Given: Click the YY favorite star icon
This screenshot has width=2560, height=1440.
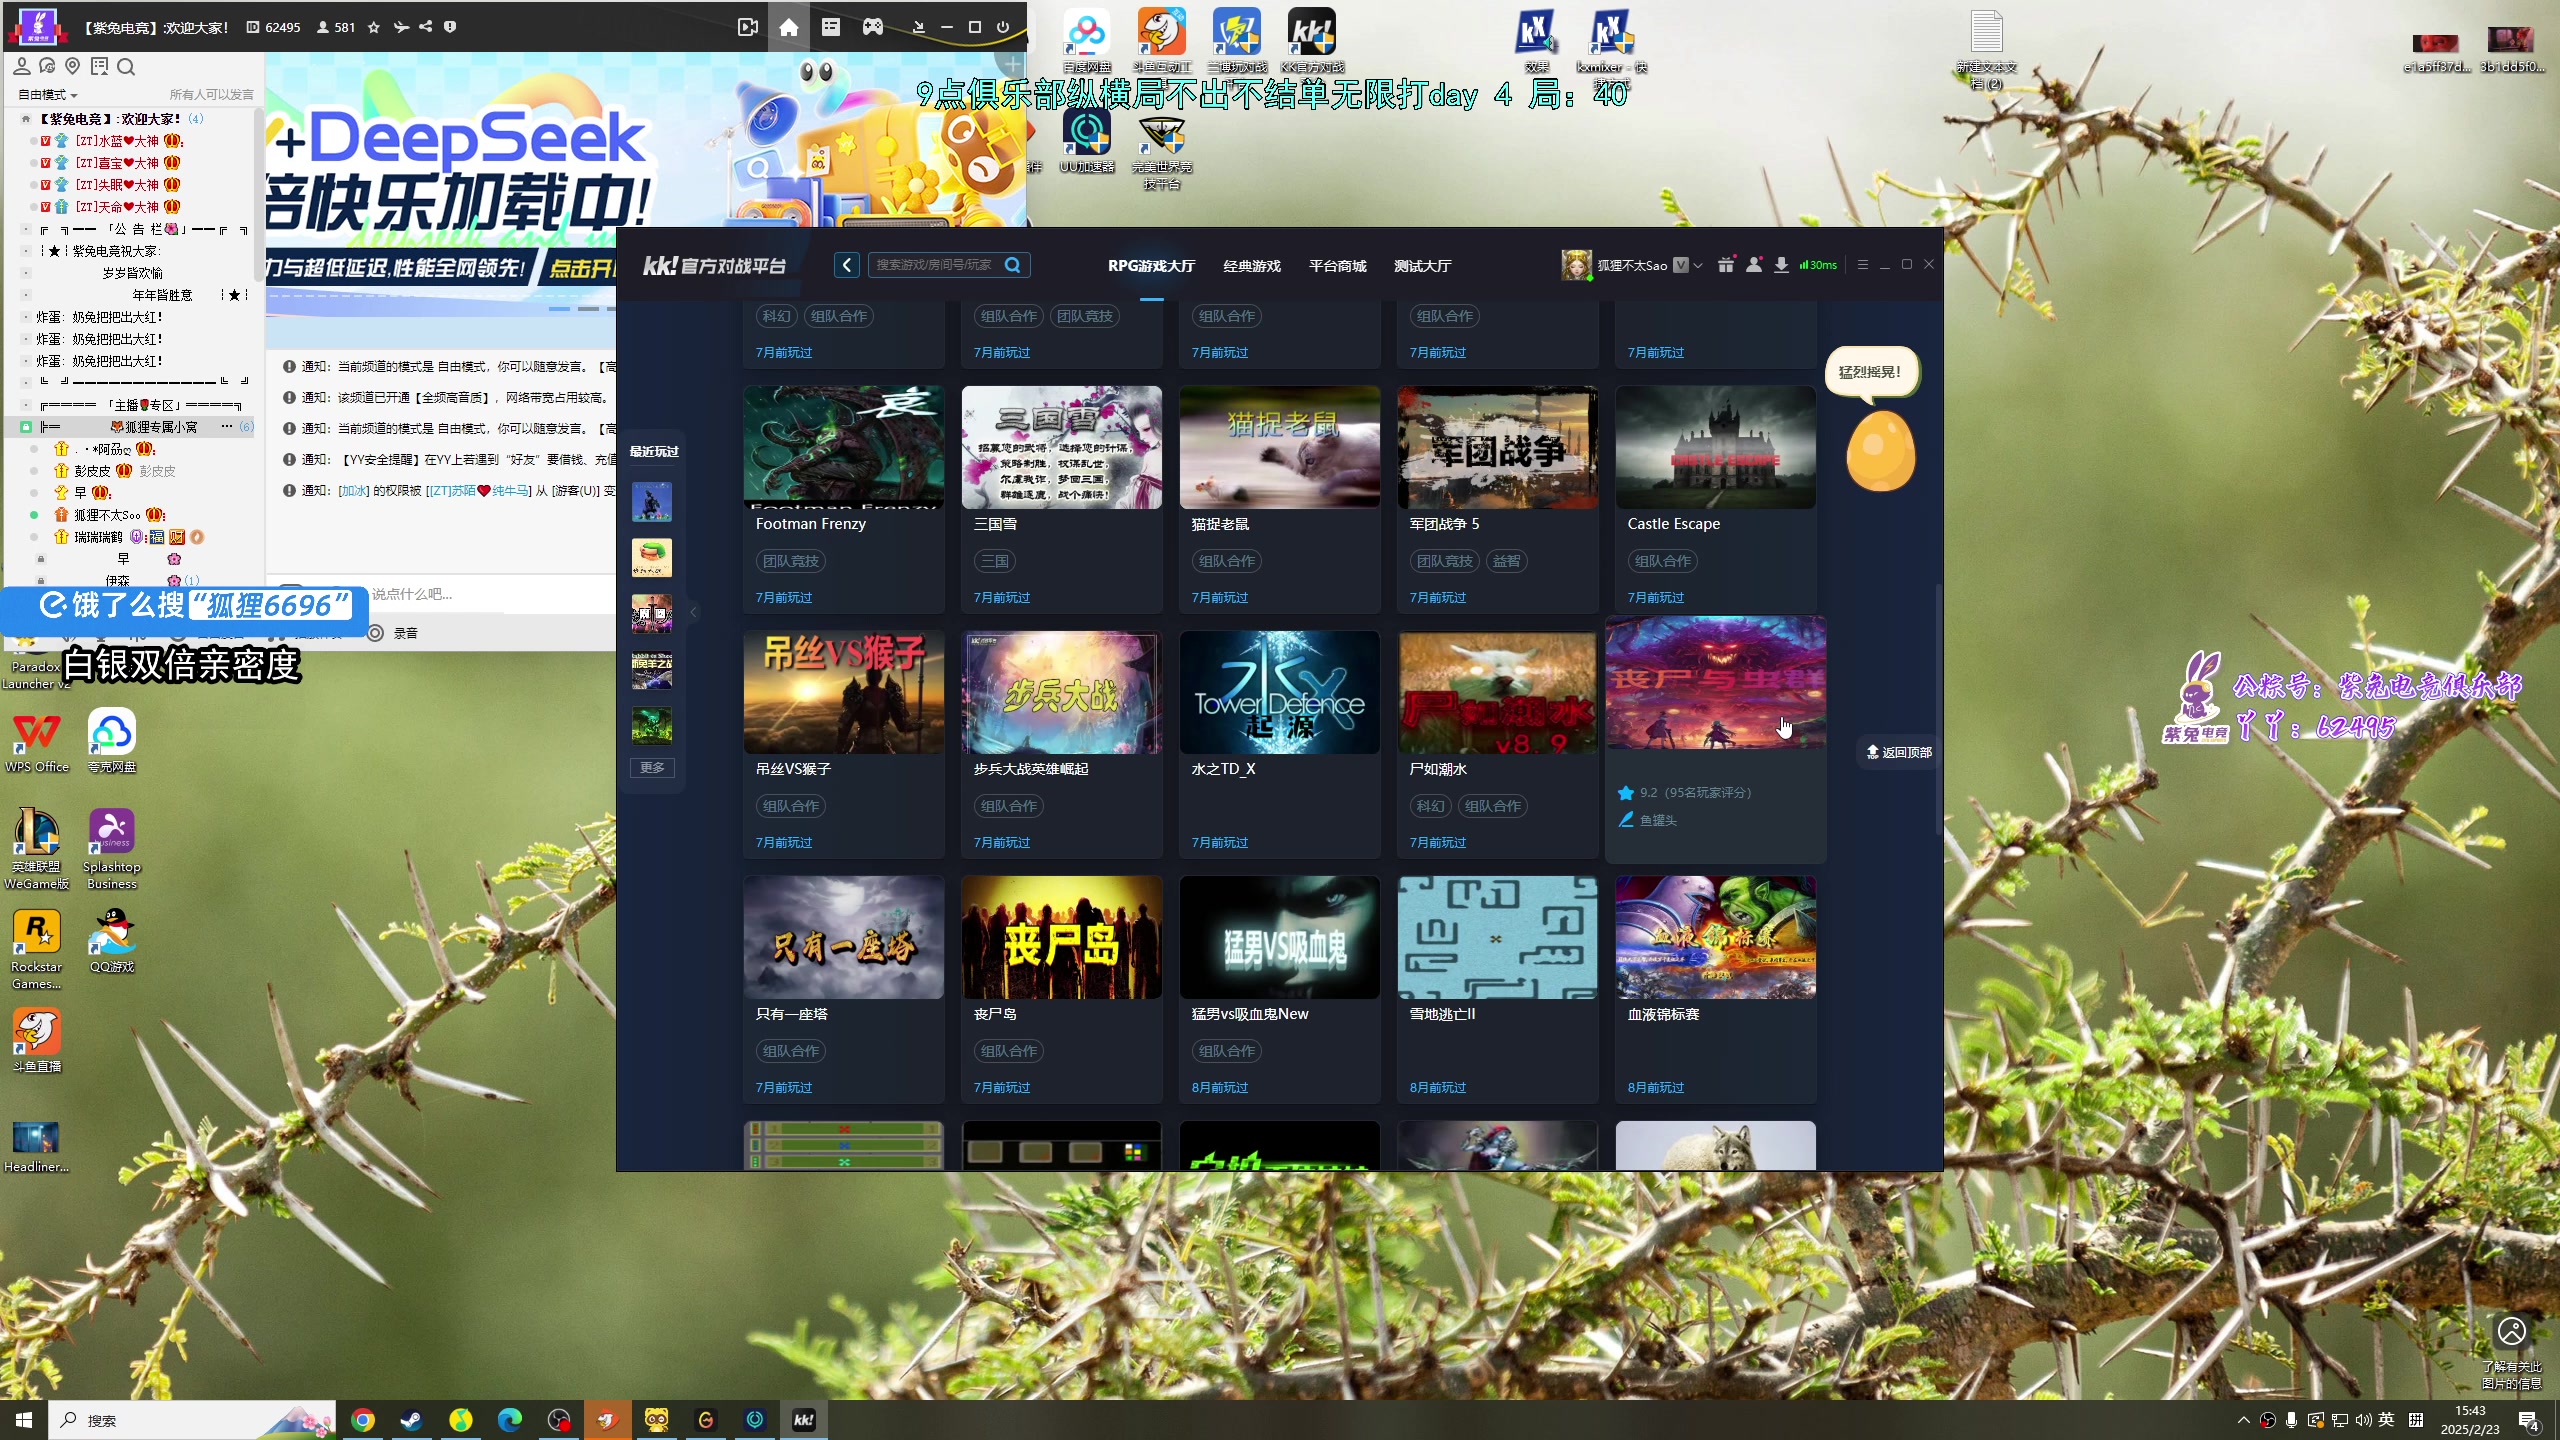Looking at the screenshot, I should tap(374, 27).
